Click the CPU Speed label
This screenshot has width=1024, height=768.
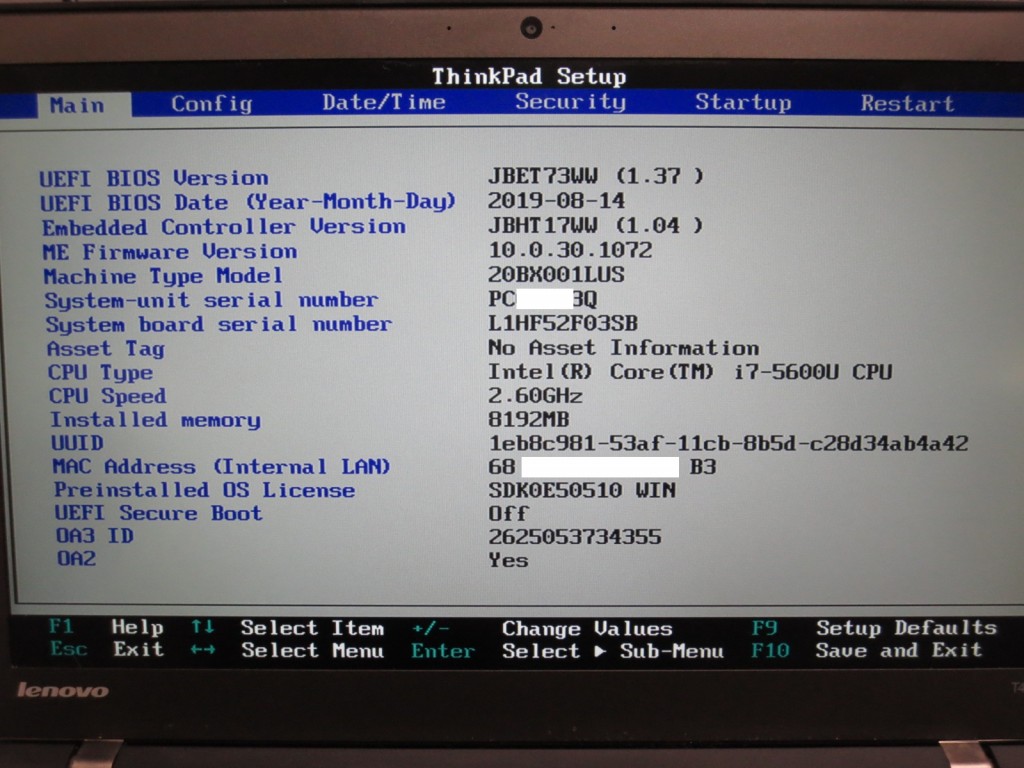coord(108,396)
